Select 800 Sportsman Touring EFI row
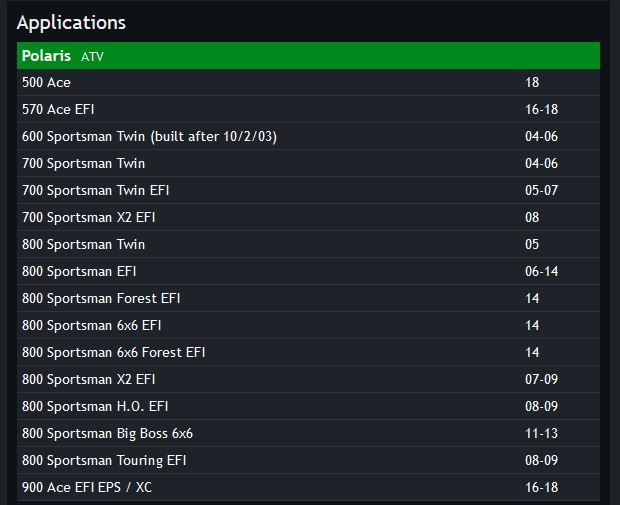 click(x=308, y=460)
